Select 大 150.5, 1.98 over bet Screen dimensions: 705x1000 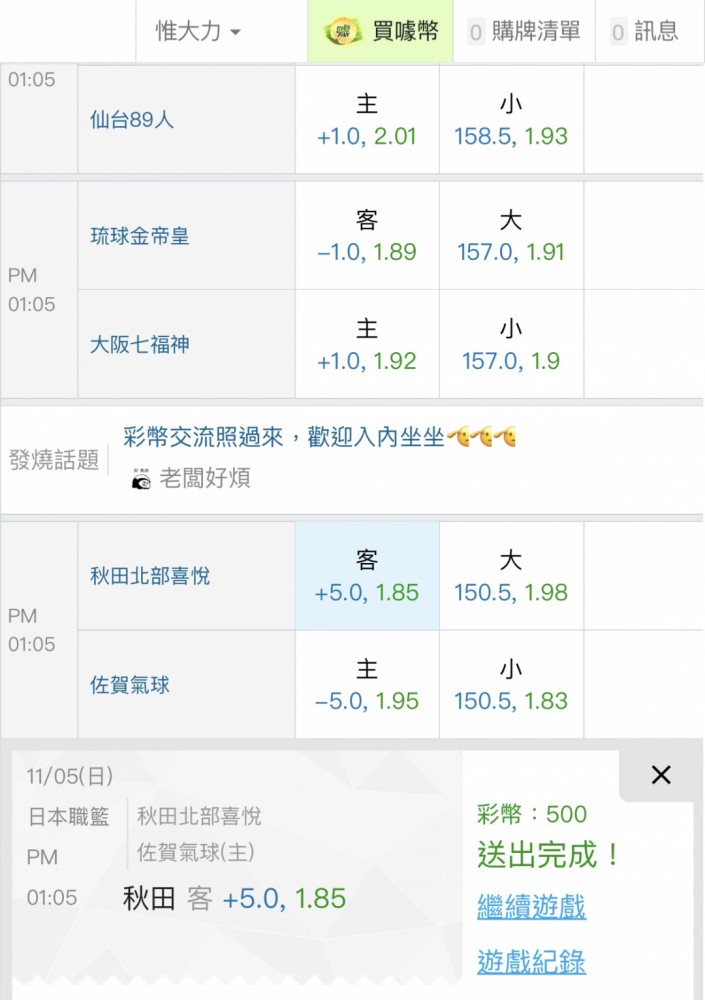pyautogui.click(x=511, y=577)
